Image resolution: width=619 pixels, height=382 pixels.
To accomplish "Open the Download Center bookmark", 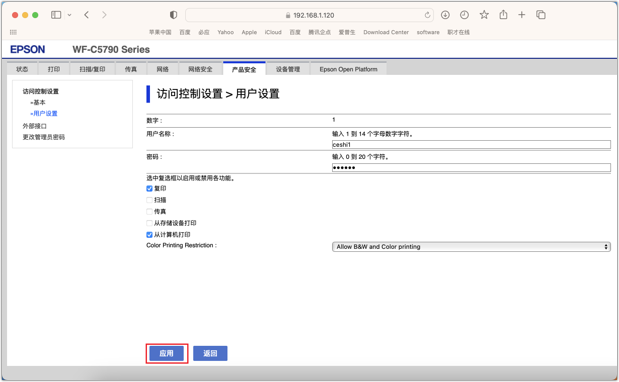I will coord(386,32).
